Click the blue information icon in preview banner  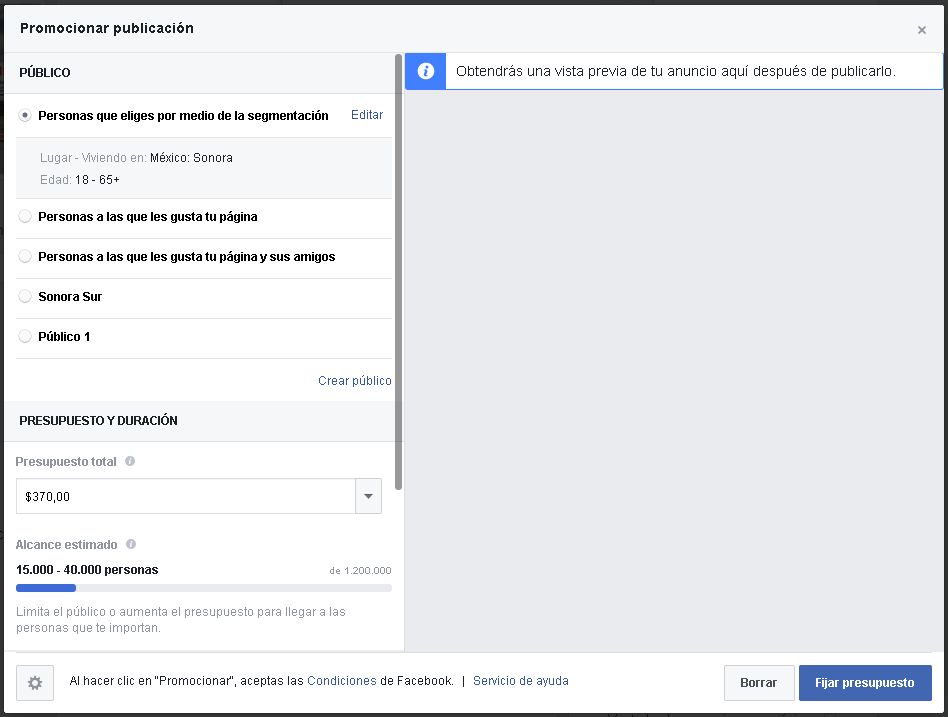(x=426, y=71)
